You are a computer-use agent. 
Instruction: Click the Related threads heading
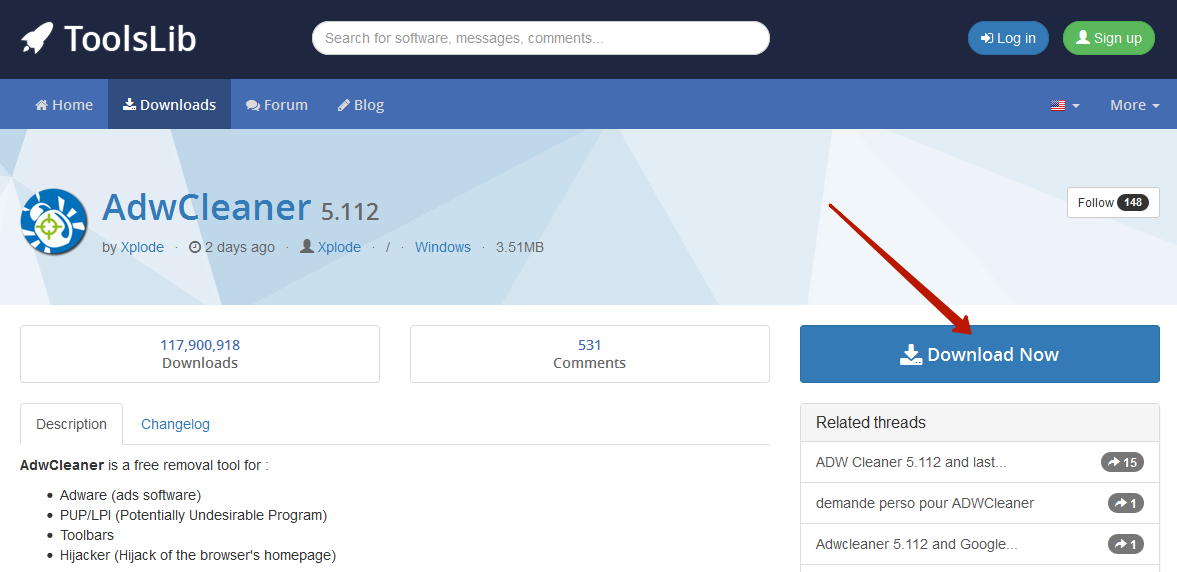tap(871, 423)
